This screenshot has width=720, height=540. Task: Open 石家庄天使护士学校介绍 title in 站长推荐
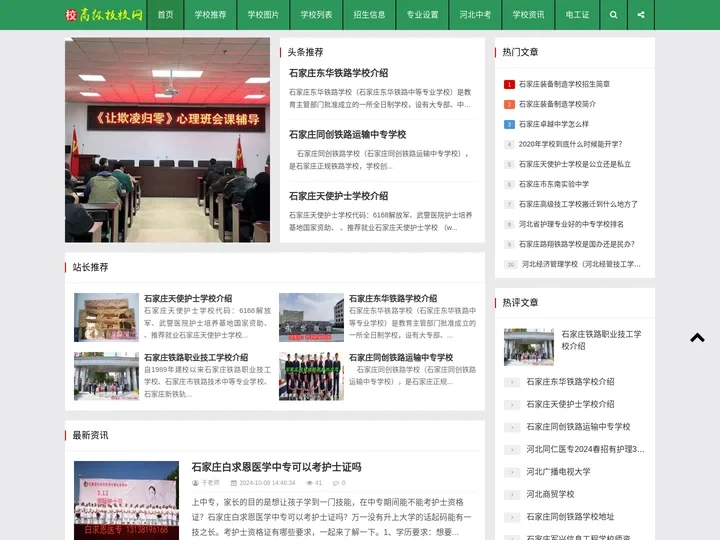[x=188, y=298]
